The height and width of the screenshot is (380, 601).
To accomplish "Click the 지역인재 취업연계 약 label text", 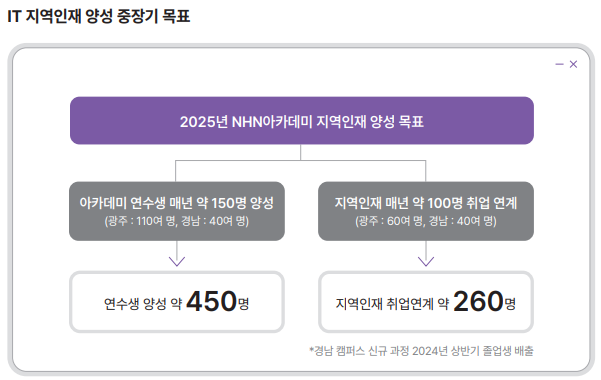I will (392, 304).
